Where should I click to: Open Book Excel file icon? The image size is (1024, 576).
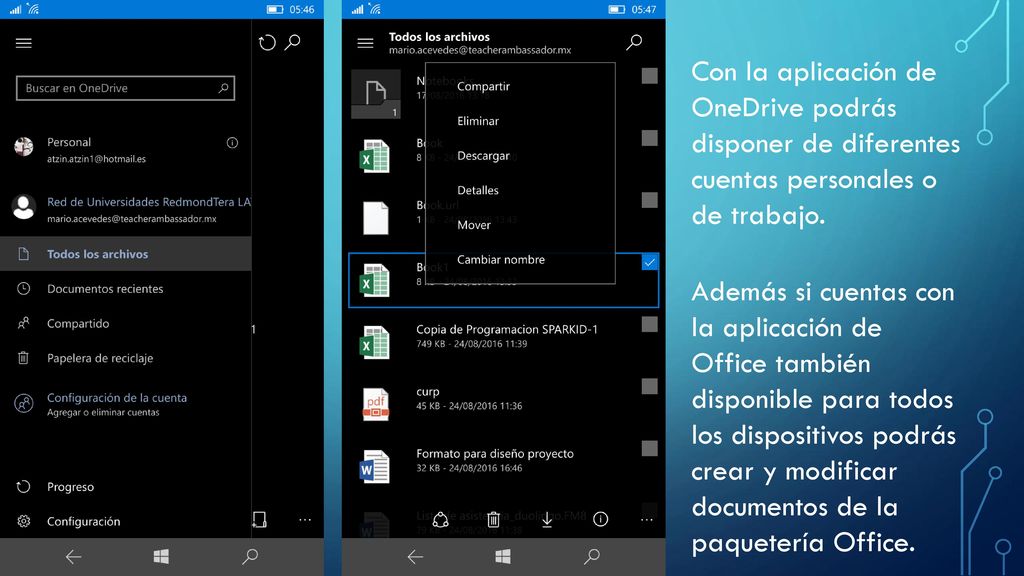(375, 157)
